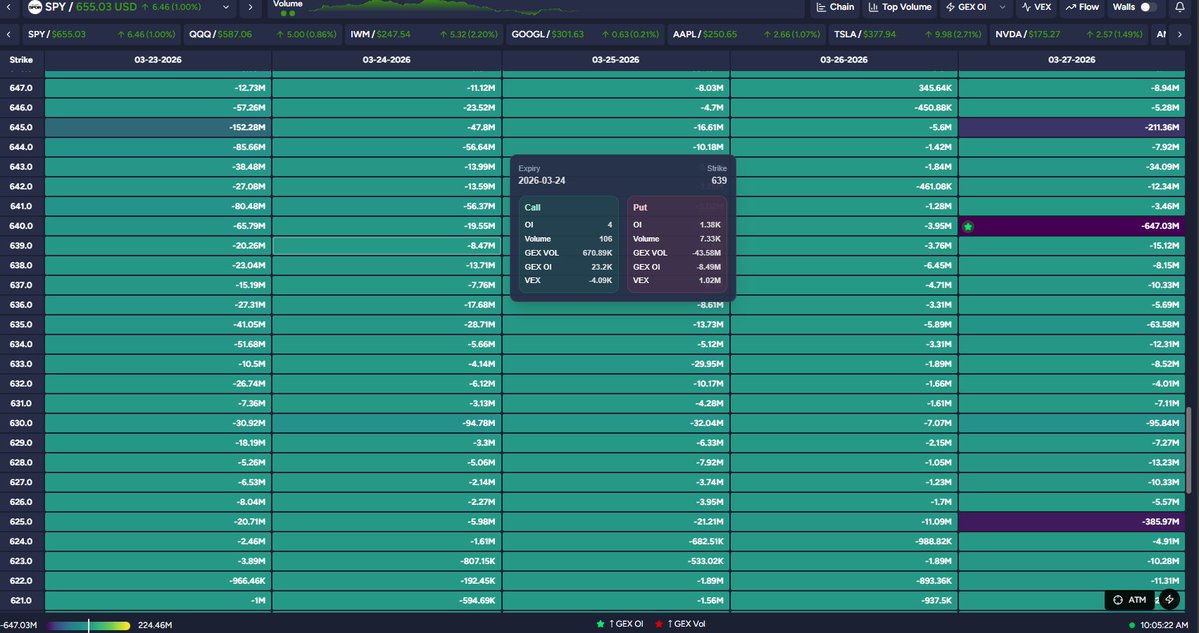Image resolution: width=1199 pixels, height=633 pixels.
Task: Click the crosshair icon inside the ATM button
Action: coord(1118,600)
